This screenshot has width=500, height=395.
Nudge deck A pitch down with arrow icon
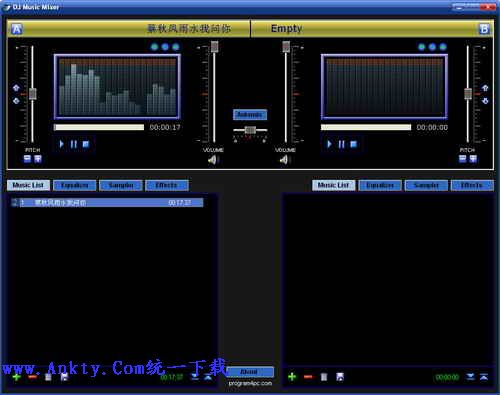click(16, 100)
